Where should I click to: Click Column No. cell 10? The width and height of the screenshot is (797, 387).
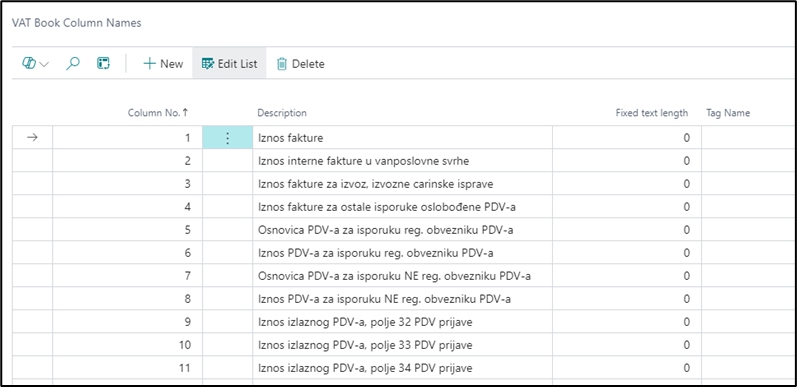(x=128, y=345)
